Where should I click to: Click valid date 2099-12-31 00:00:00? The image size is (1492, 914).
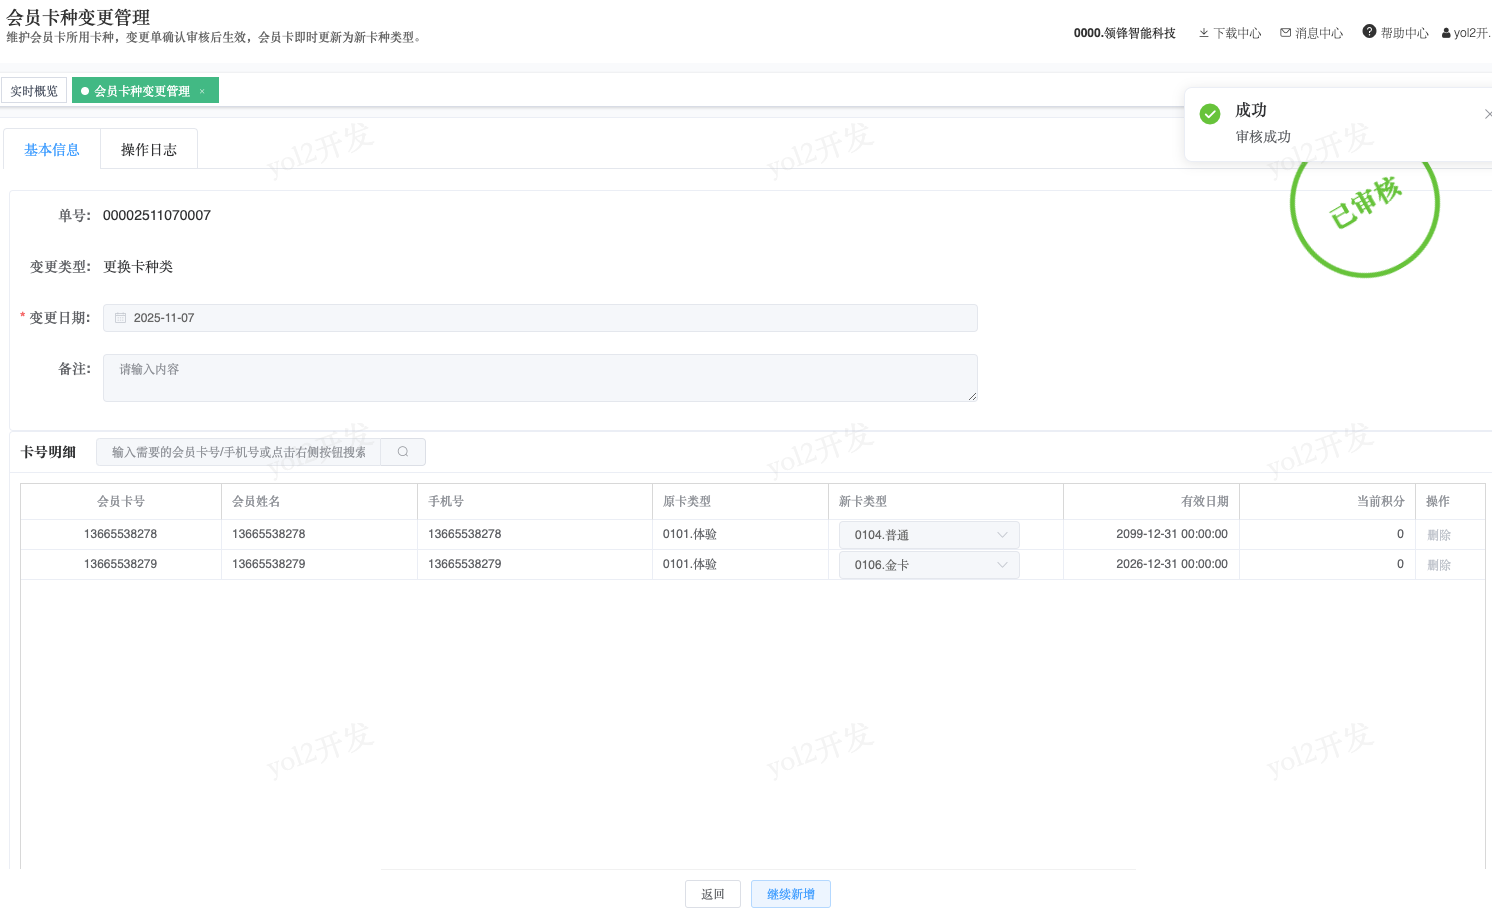1172,534
